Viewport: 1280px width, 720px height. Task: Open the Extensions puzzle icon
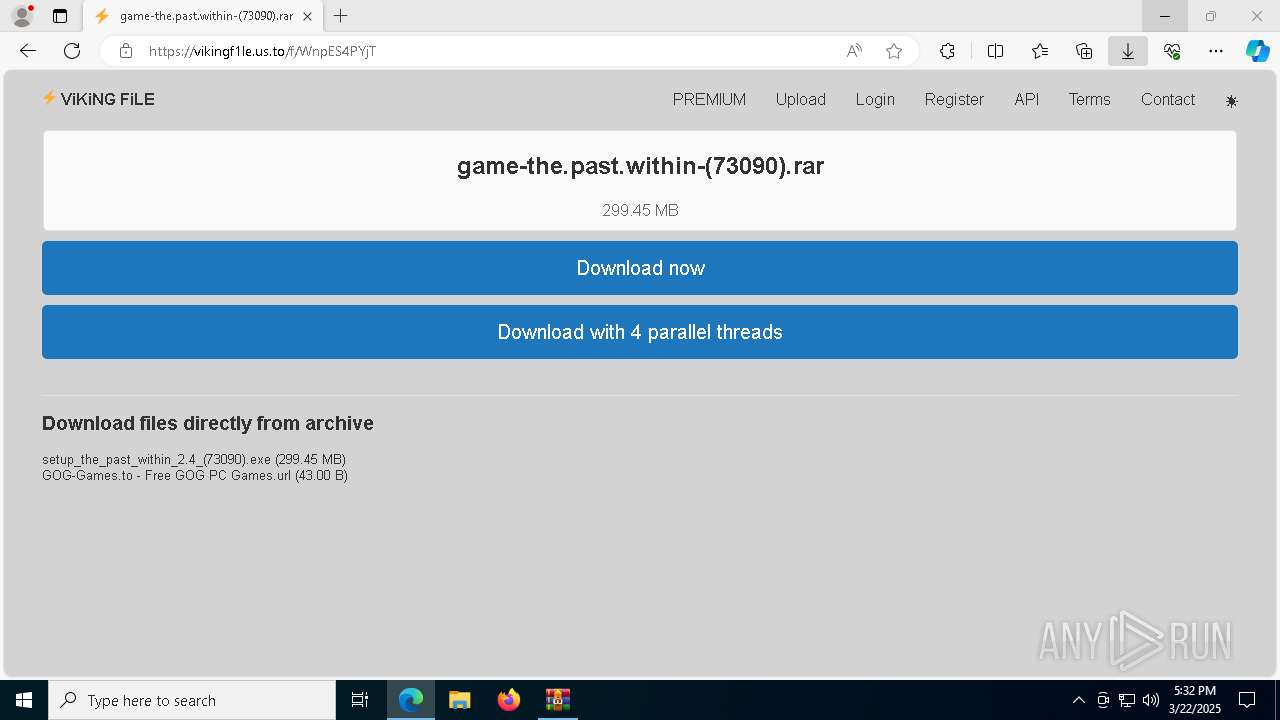[x=947, y=51]
